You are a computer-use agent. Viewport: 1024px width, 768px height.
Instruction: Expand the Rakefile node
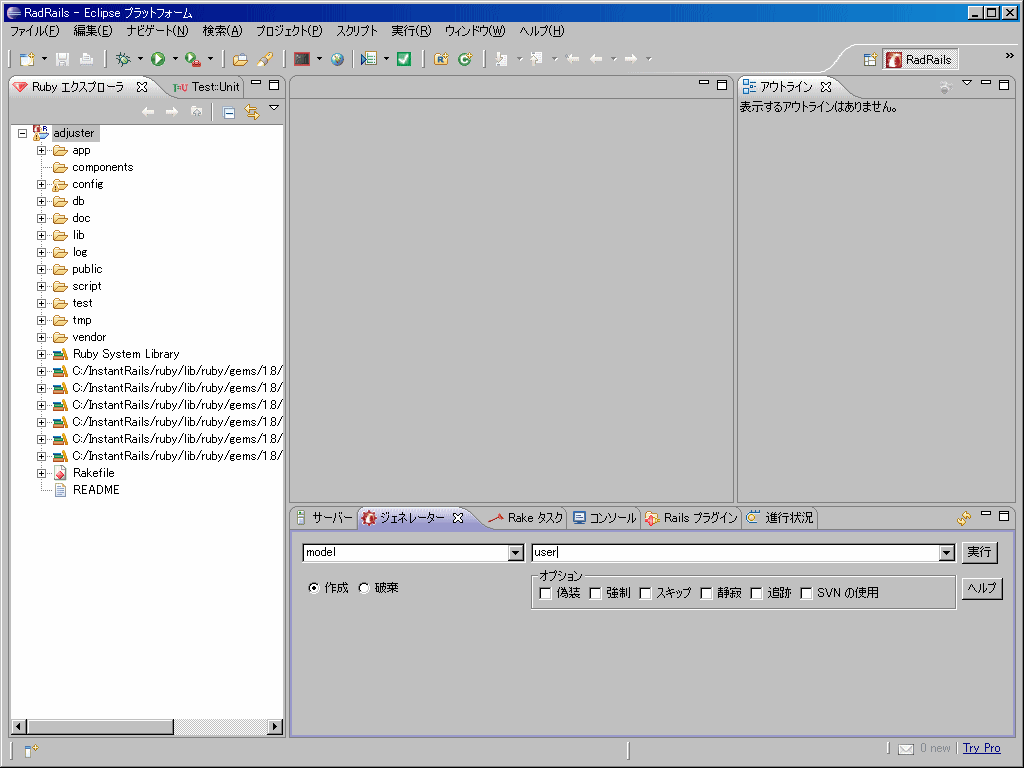pos(41,473)
